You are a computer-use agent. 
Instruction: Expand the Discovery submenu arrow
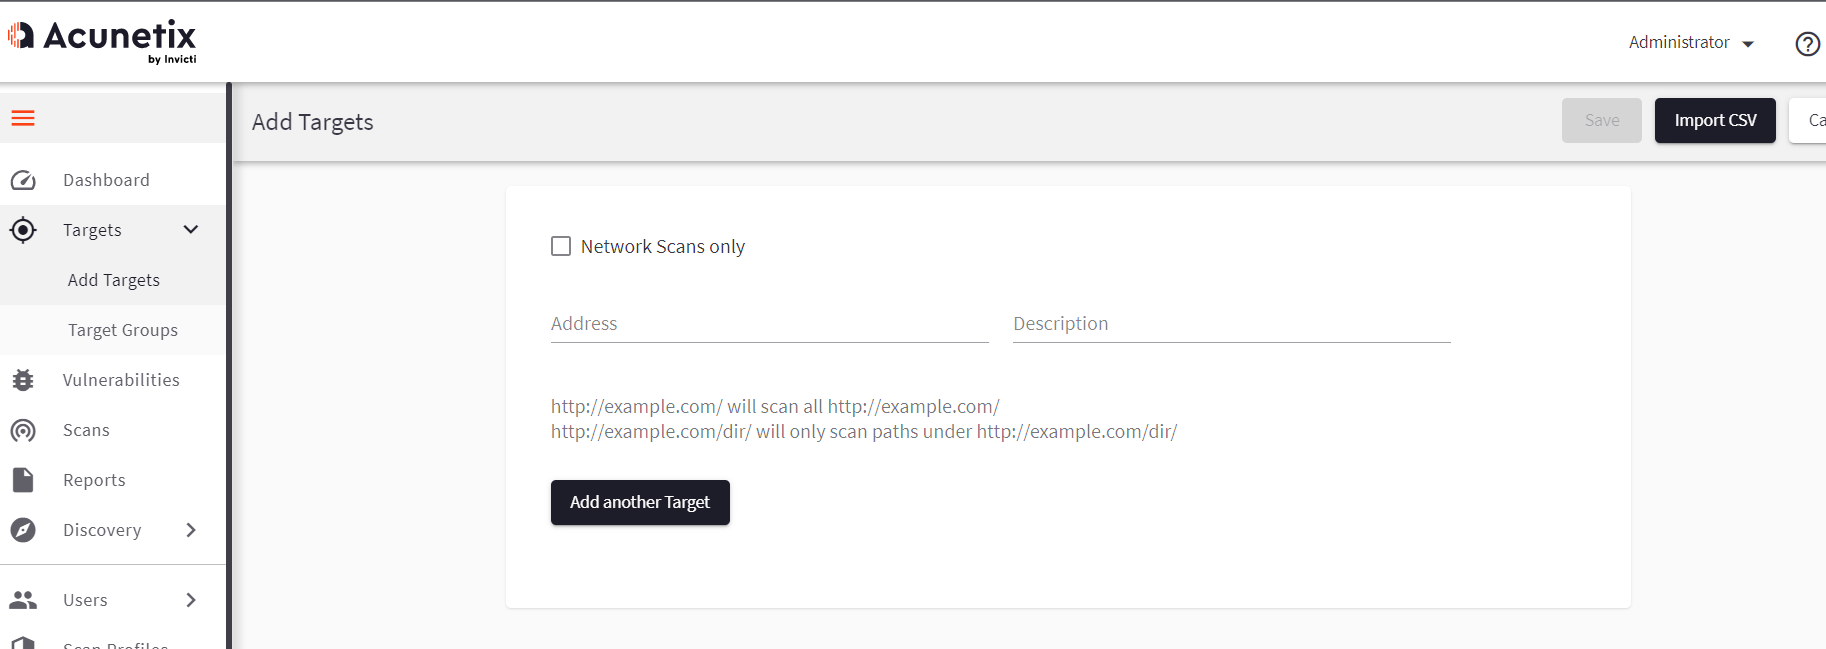click(x=191, y=530)
